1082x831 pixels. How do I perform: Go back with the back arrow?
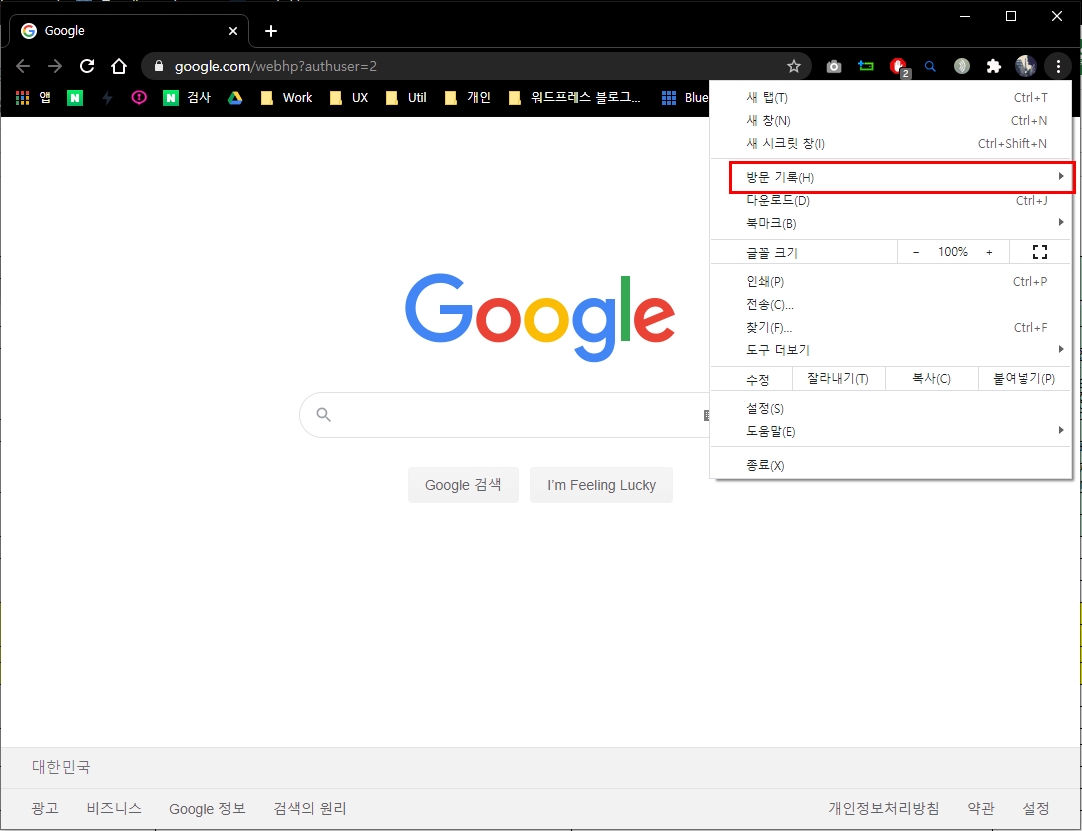coord(23,66)
